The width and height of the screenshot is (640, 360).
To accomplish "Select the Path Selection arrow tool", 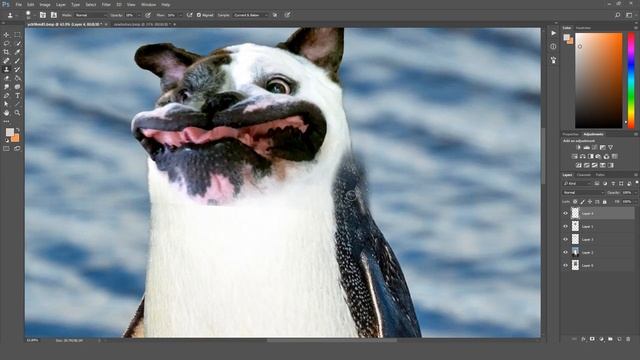I will click(7, 104).
